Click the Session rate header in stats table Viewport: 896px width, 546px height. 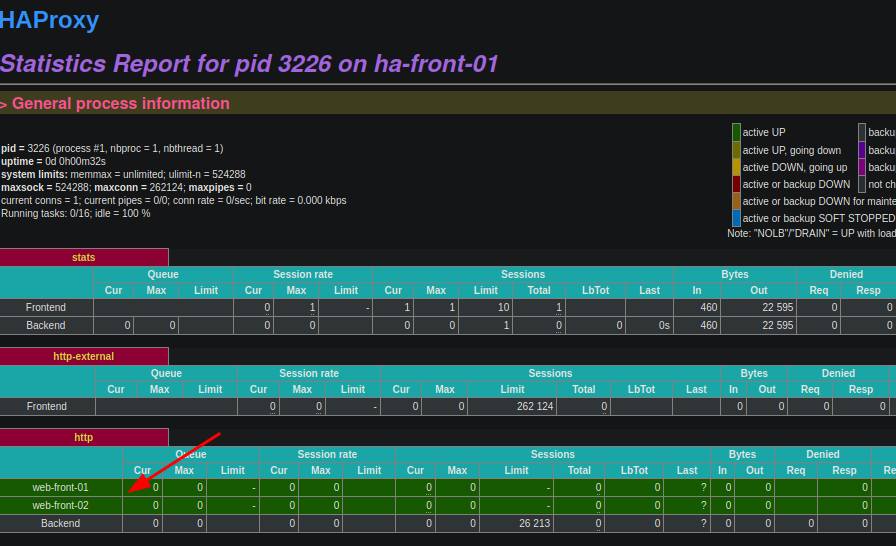click(x=303, y=274)
